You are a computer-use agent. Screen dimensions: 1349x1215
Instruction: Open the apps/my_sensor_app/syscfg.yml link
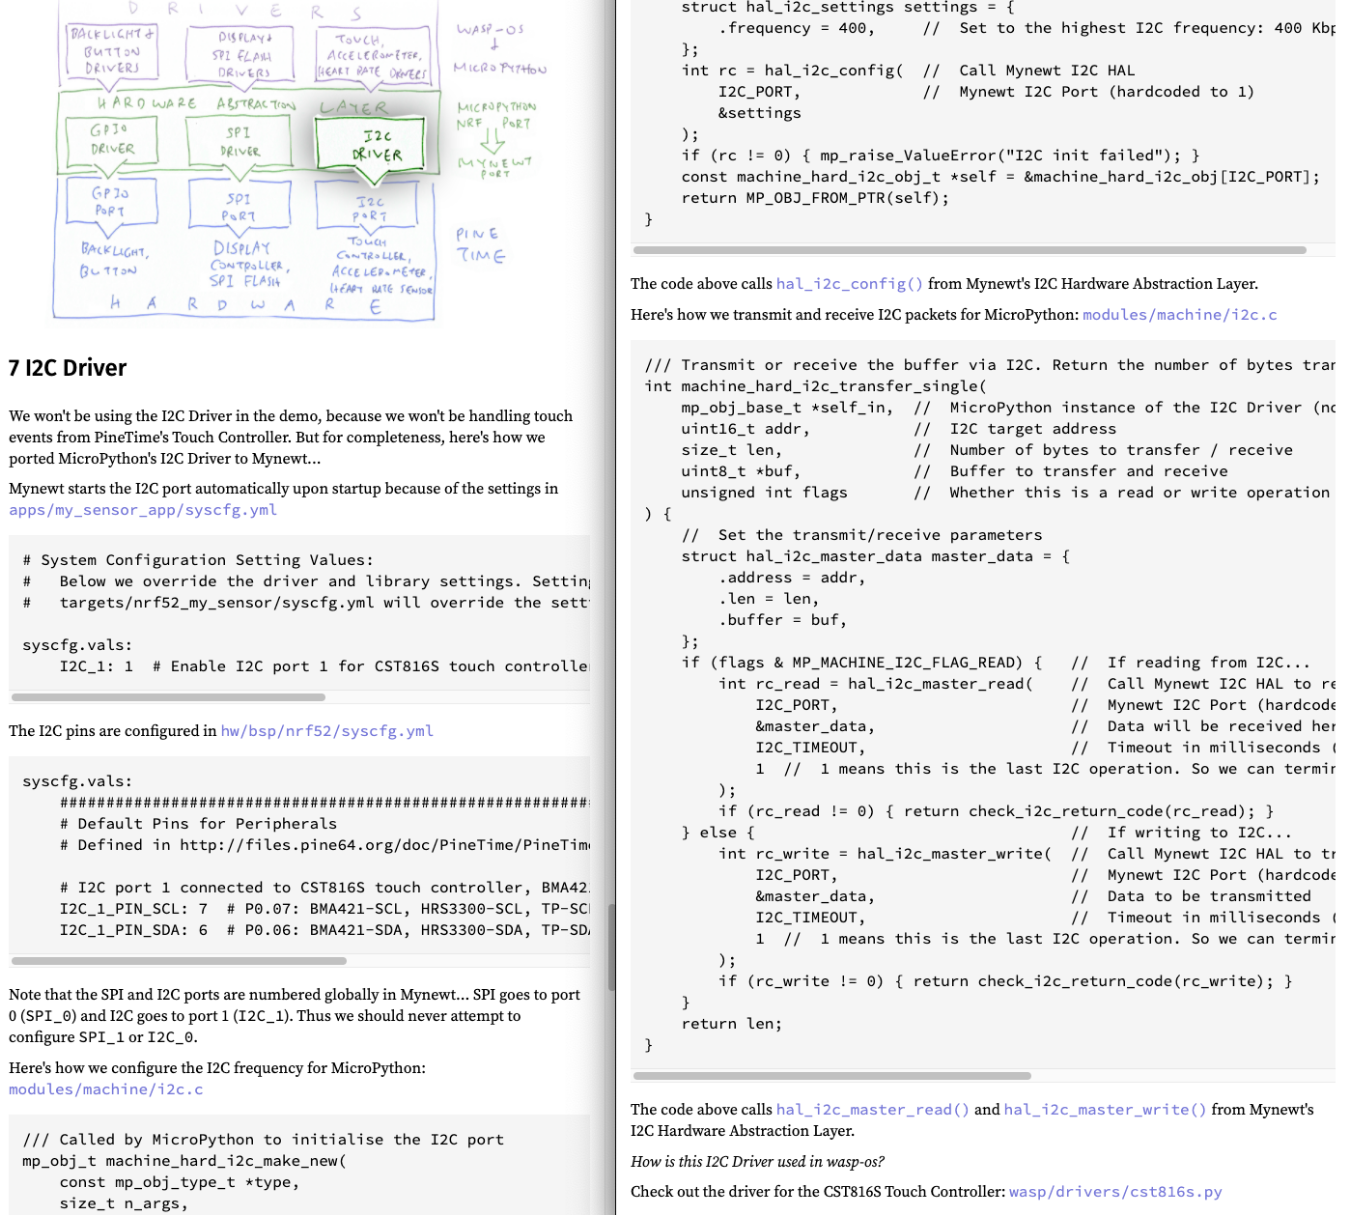(x=143, y=510)
